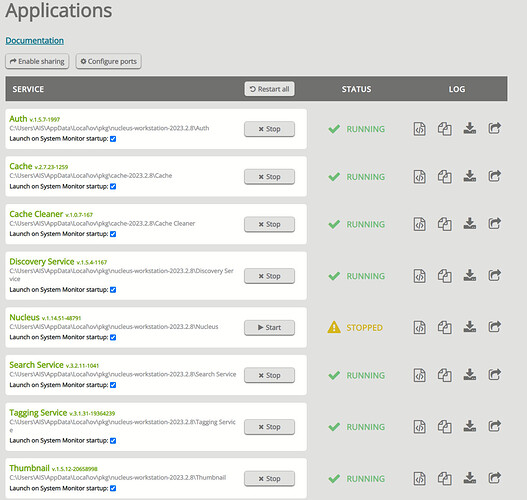Open the Documentation link
The image size is (527, 500).
coord(35,41)
